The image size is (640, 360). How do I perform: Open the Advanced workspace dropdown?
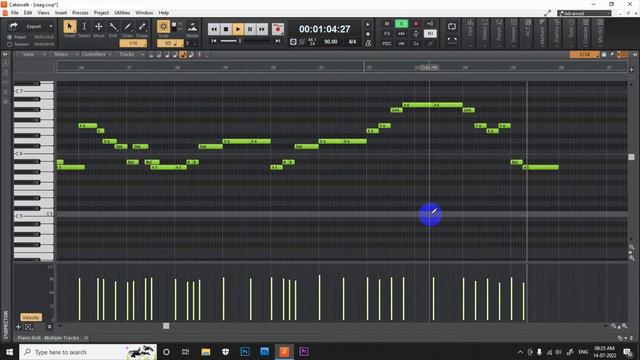tap(584, 13)
